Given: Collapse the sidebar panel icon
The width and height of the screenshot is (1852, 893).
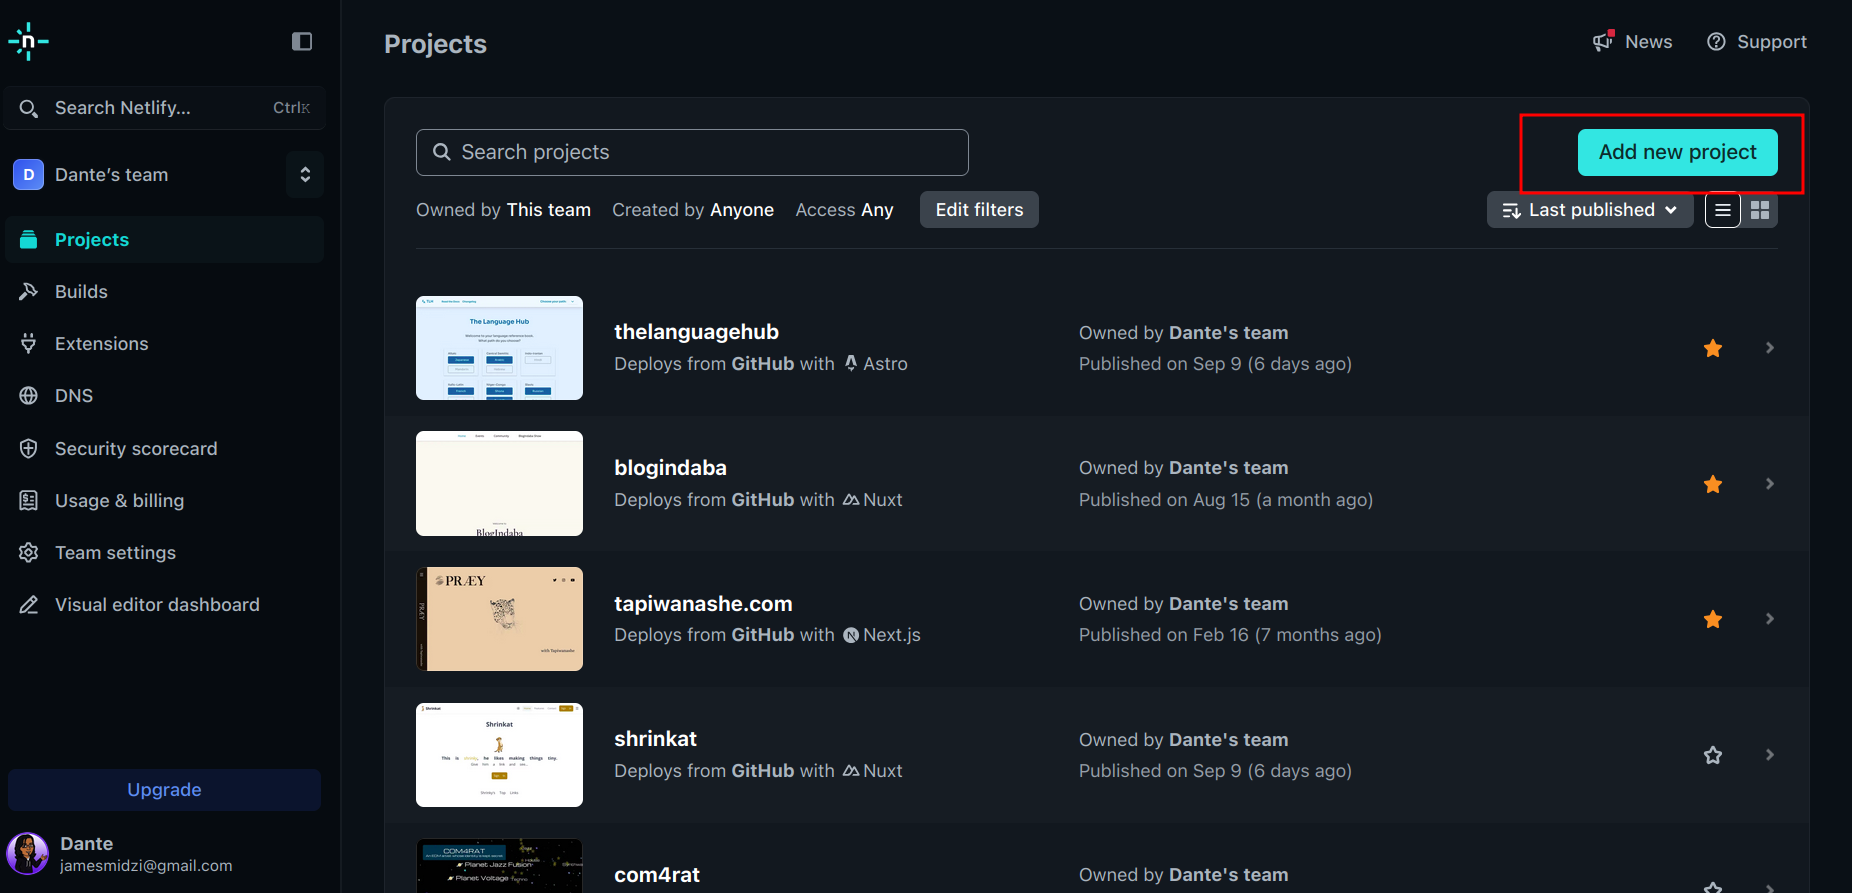Looking at the screenshot, I should pos(302,41).
